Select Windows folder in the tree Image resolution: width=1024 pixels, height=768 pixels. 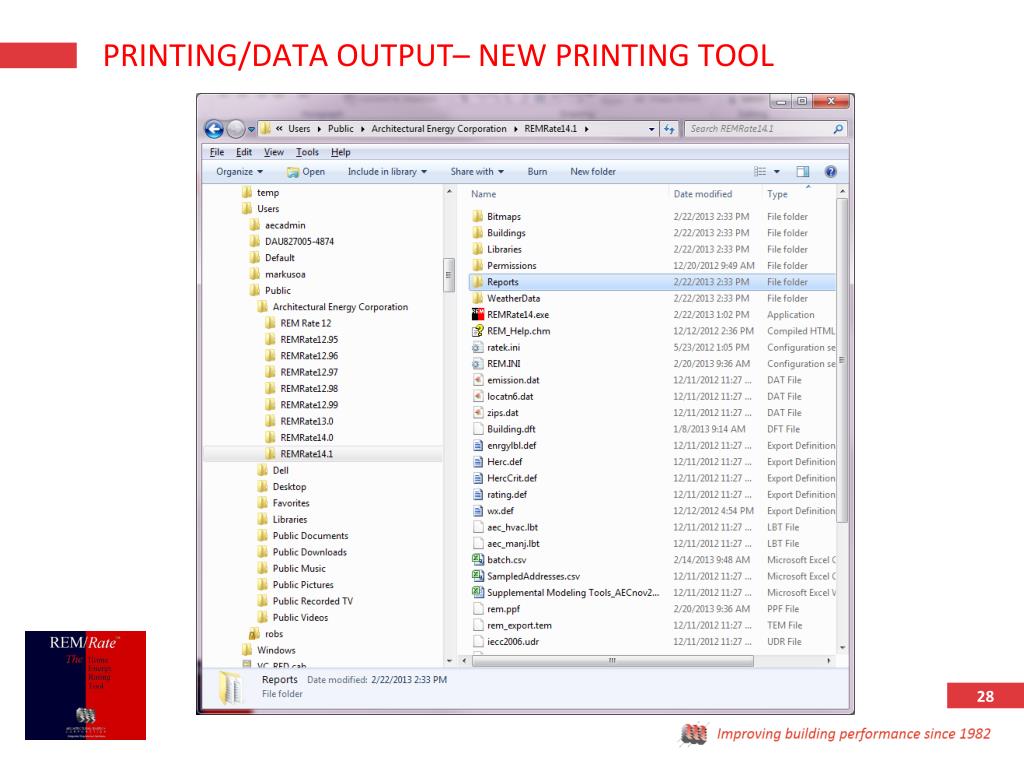(x=269, y=650)
